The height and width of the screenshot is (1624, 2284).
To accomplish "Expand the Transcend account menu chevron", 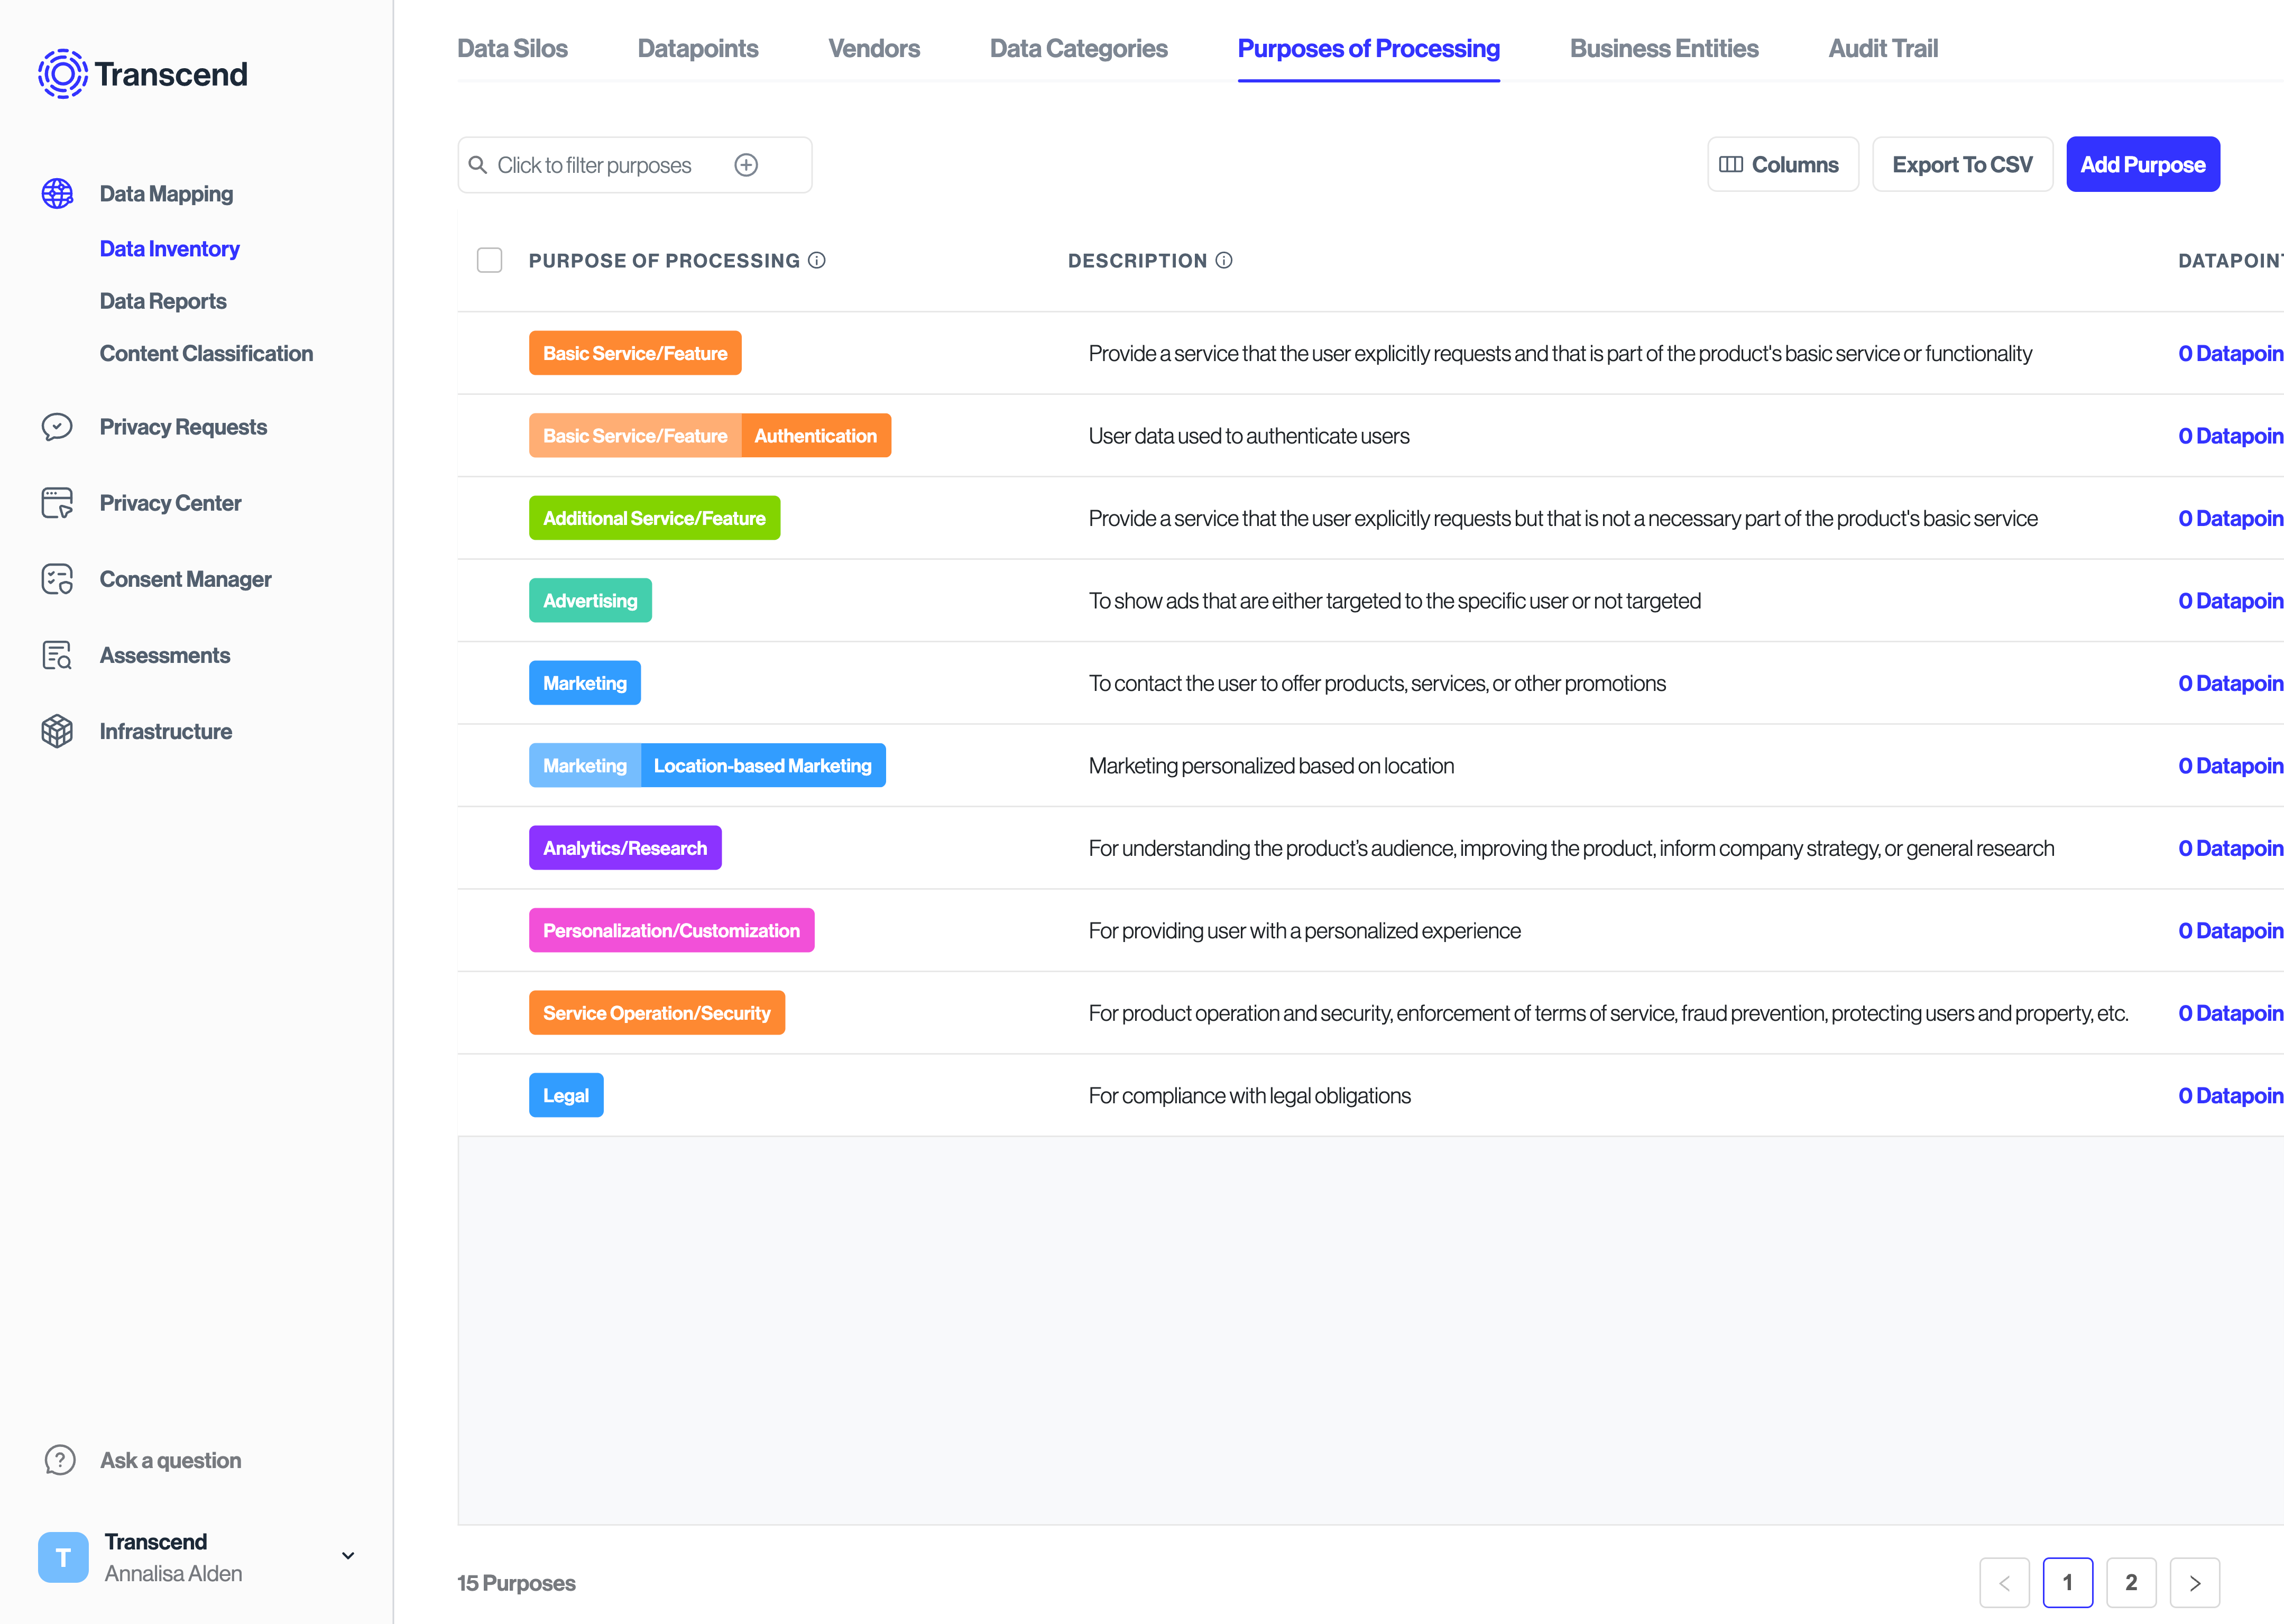I will 347,1556.
